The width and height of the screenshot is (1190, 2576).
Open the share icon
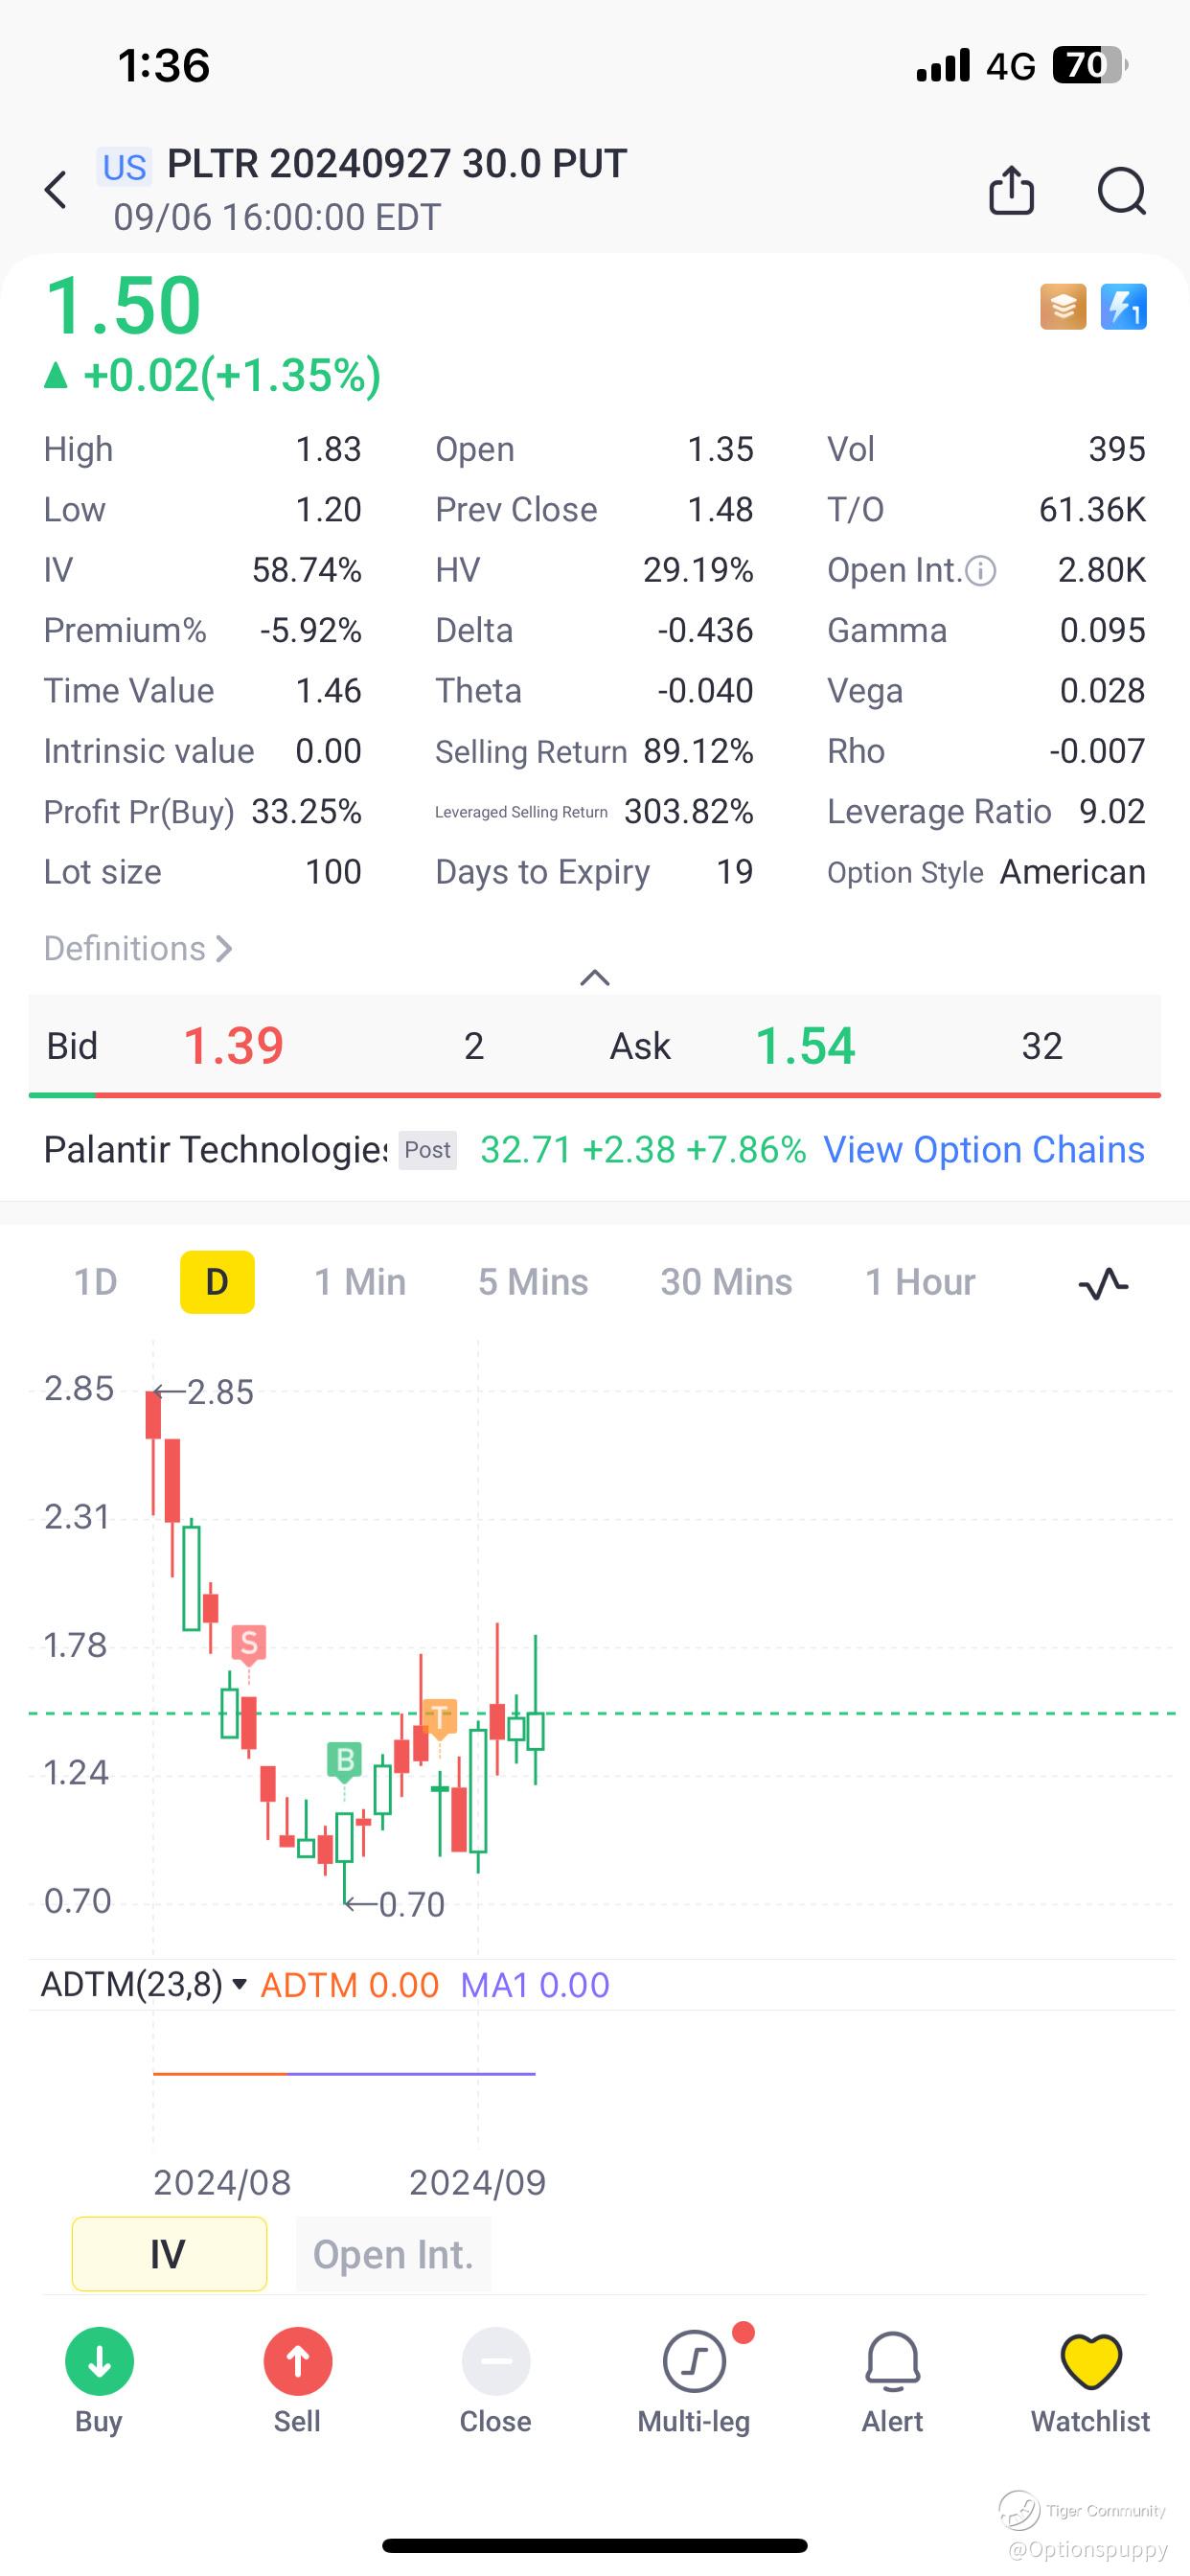point(1011,190)
